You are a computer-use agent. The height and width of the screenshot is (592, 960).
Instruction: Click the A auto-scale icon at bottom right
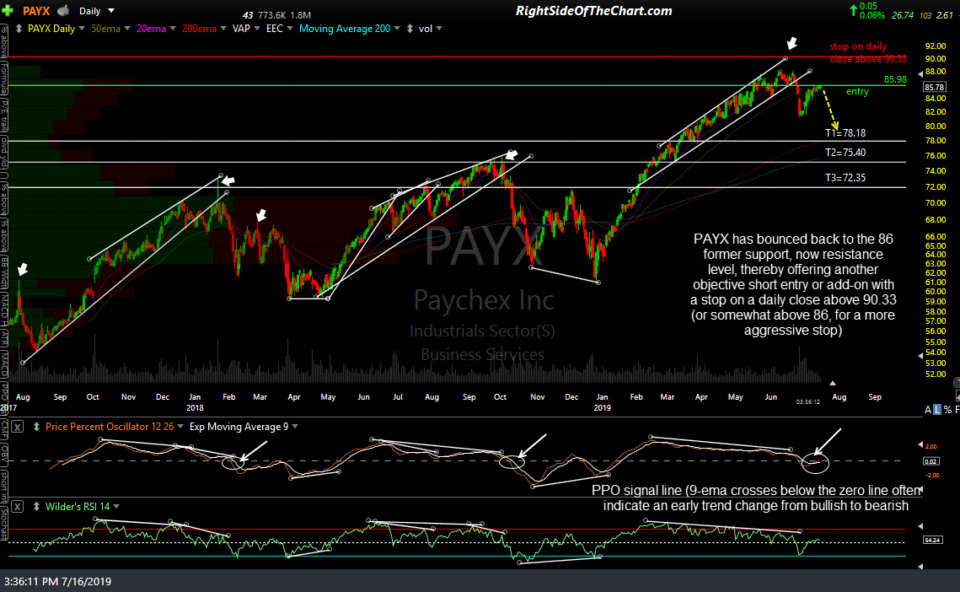928,407
